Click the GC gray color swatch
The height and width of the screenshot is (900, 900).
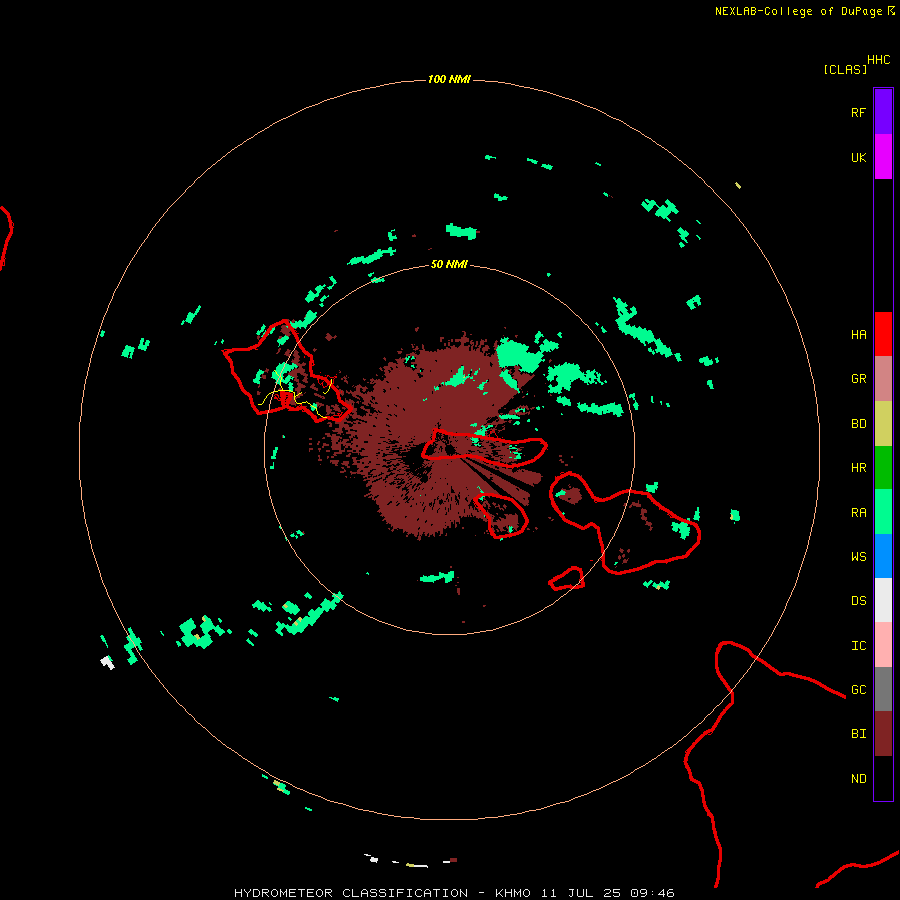[x=883, y=689]
